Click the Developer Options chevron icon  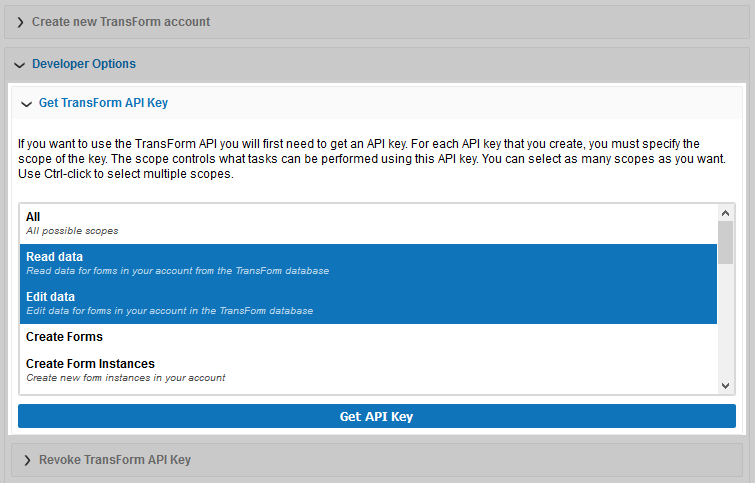(x=19, y=65)
